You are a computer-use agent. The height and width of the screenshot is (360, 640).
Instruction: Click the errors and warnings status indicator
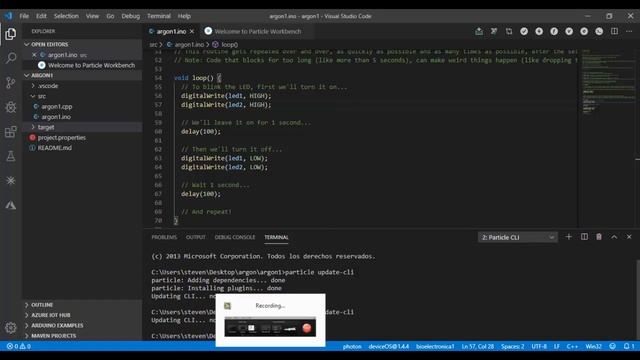pyautogui.click(x=19, y=346)
